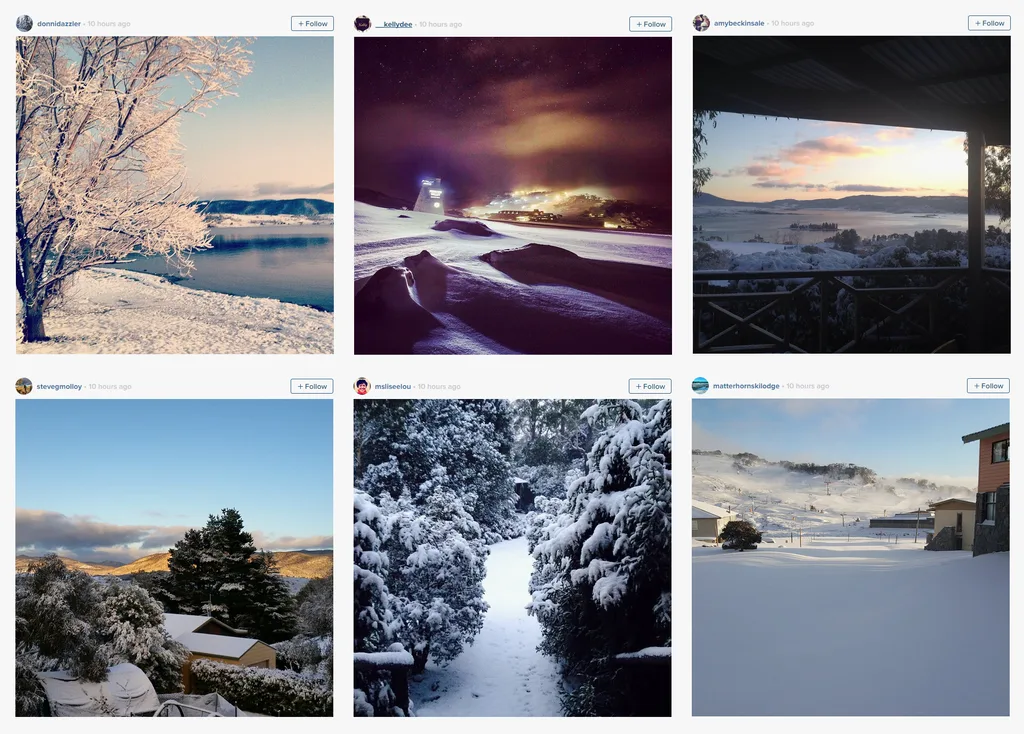Follow donnidazzler
The image size is (1024, 734).
click(x=312, y=24)
